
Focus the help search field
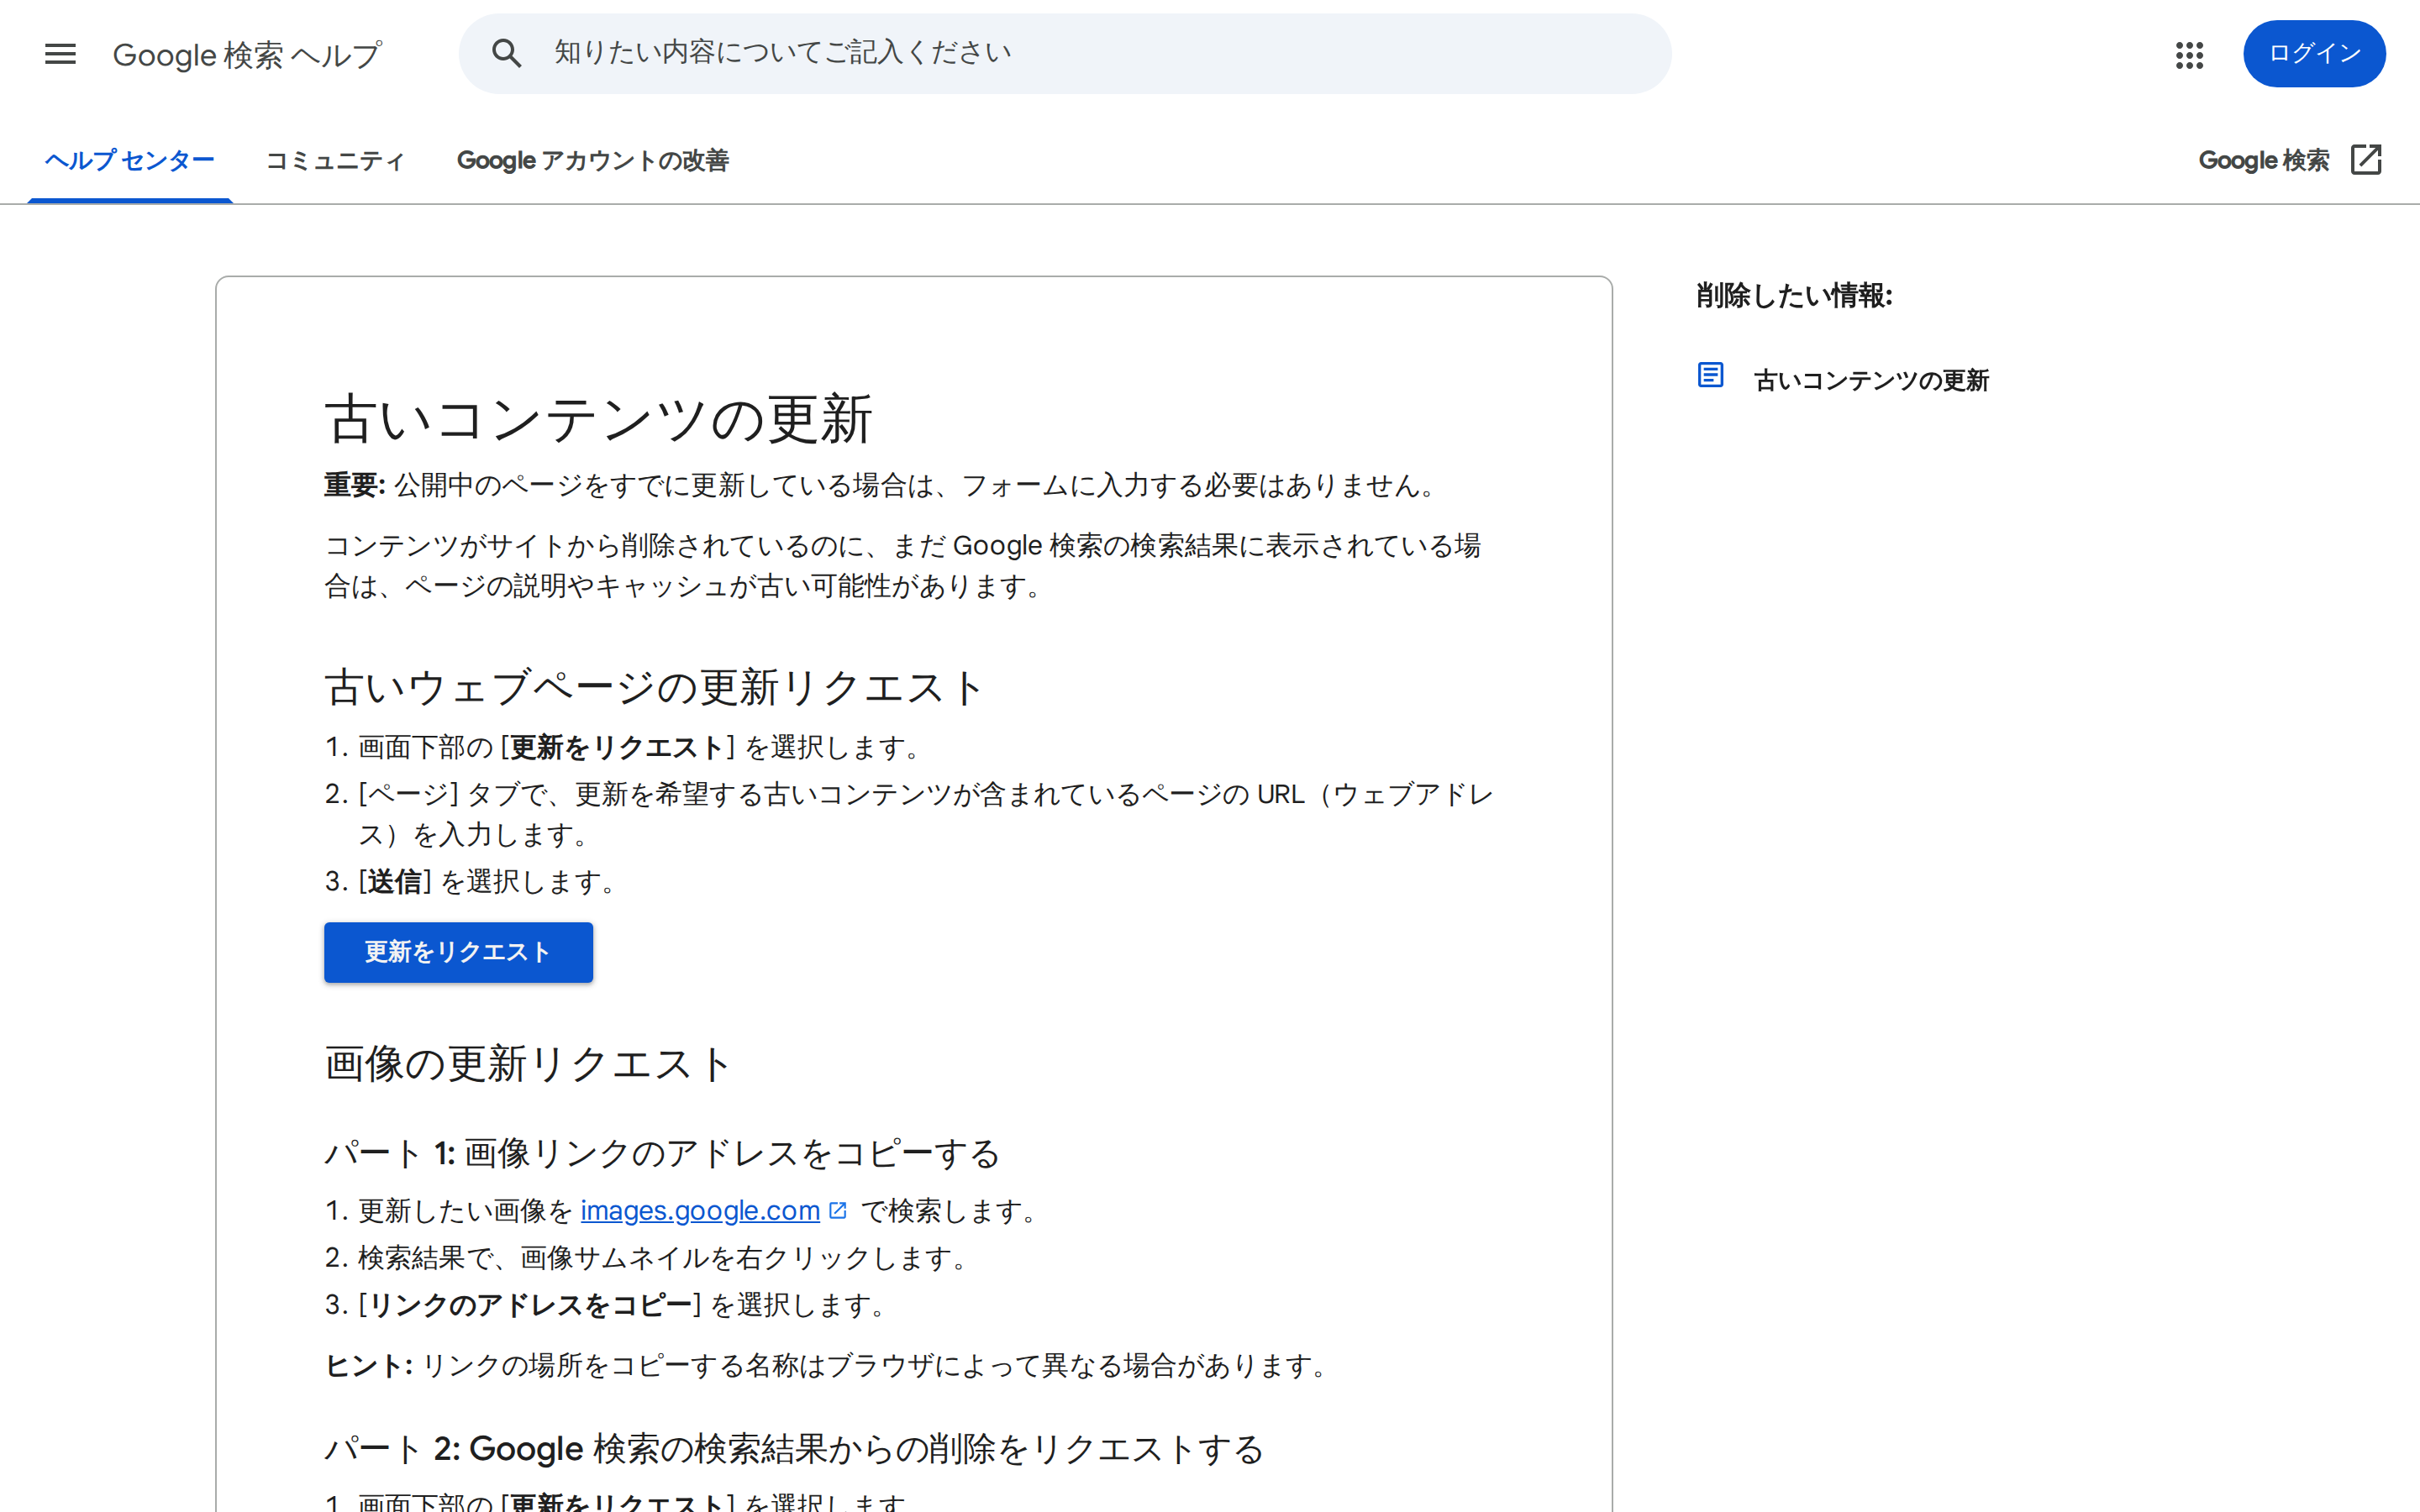coord(1064,54)
